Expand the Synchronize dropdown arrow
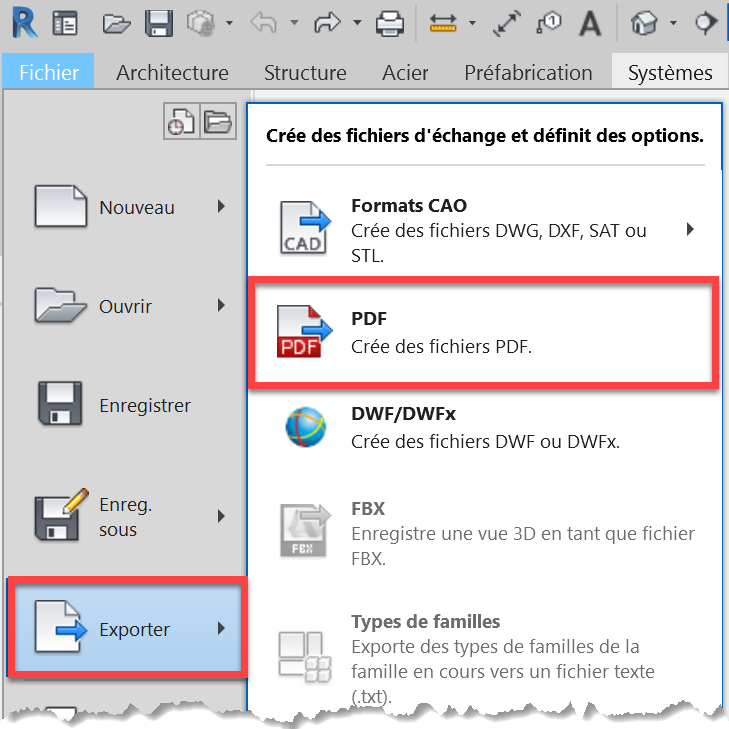Screen dimensions: 729x729 click(x=229, y=22)
